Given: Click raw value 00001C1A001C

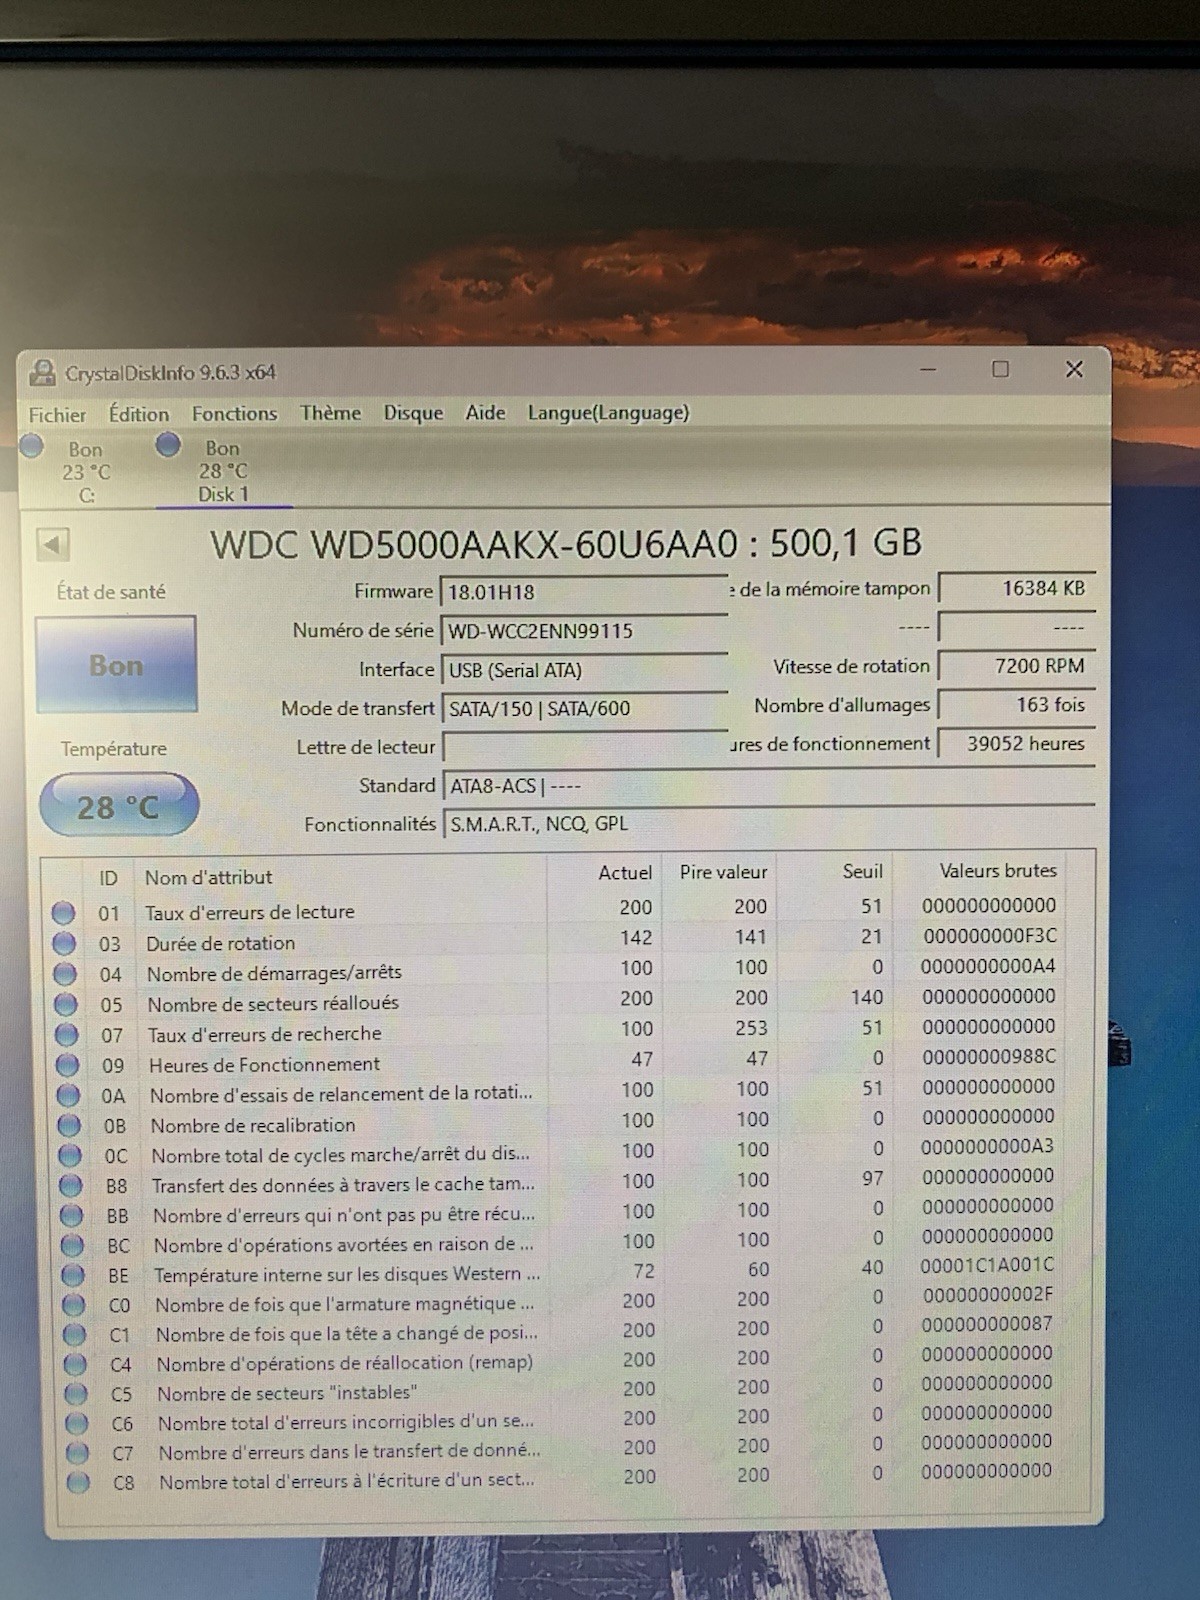Looking at the screenshot, I should [987, 1265].
